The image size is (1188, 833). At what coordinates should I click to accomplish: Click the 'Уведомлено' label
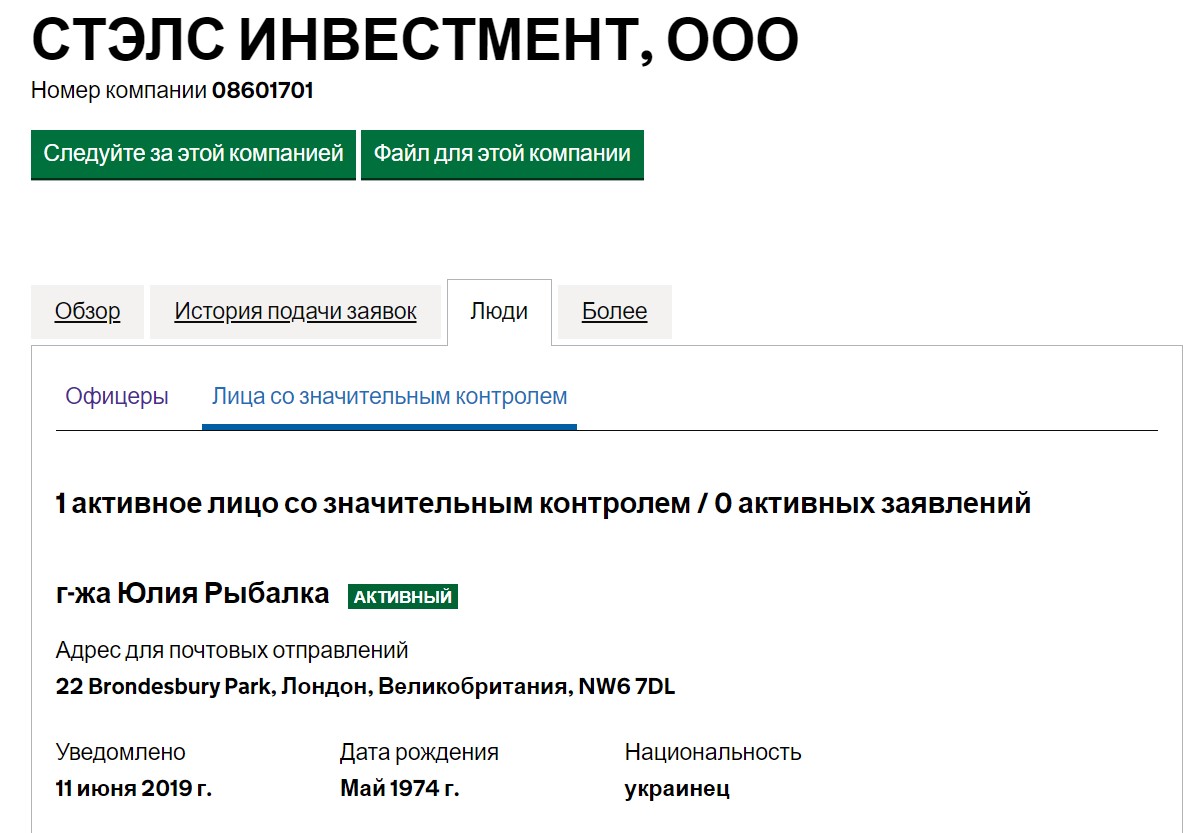[121, 752]
